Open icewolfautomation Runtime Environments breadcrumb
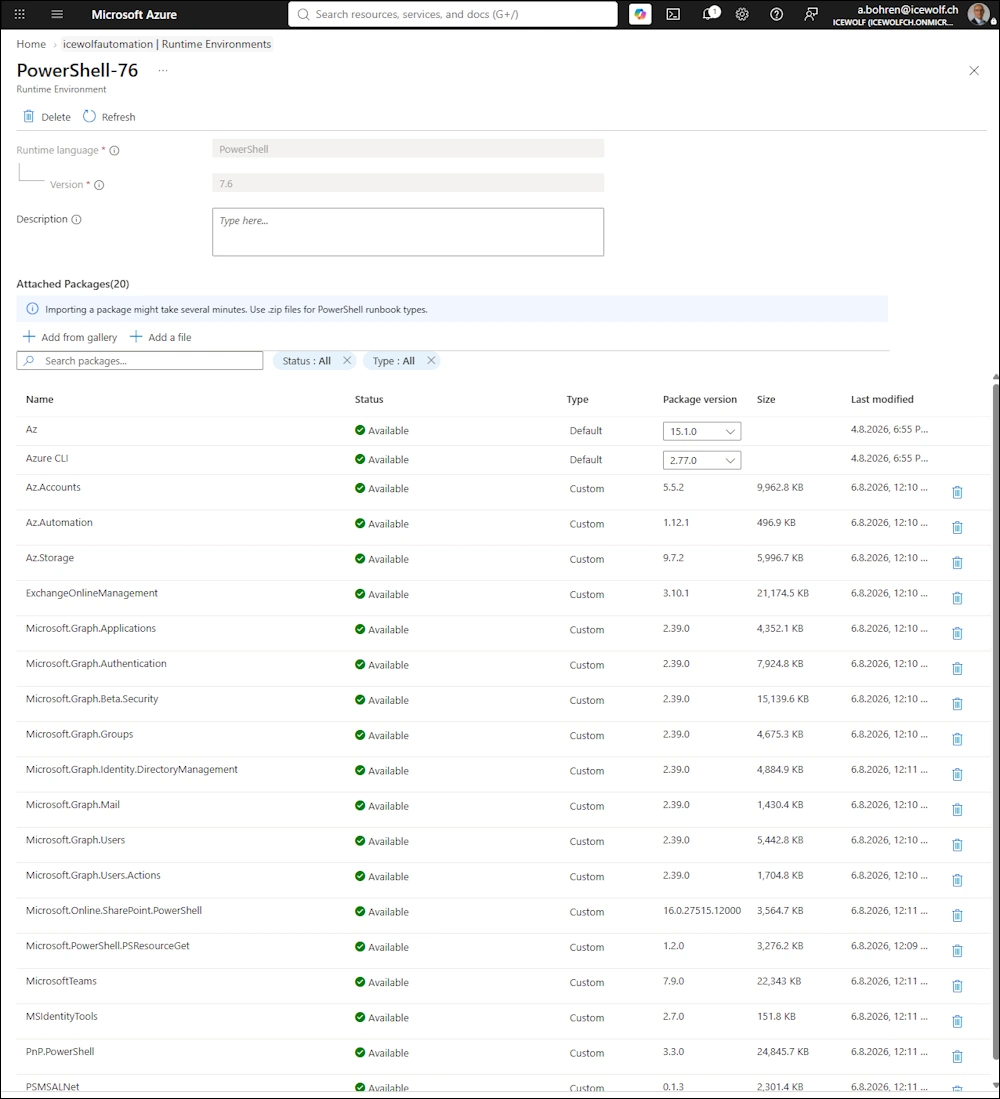Screen dimensions: 1000x1099 (x=167, y=44)
